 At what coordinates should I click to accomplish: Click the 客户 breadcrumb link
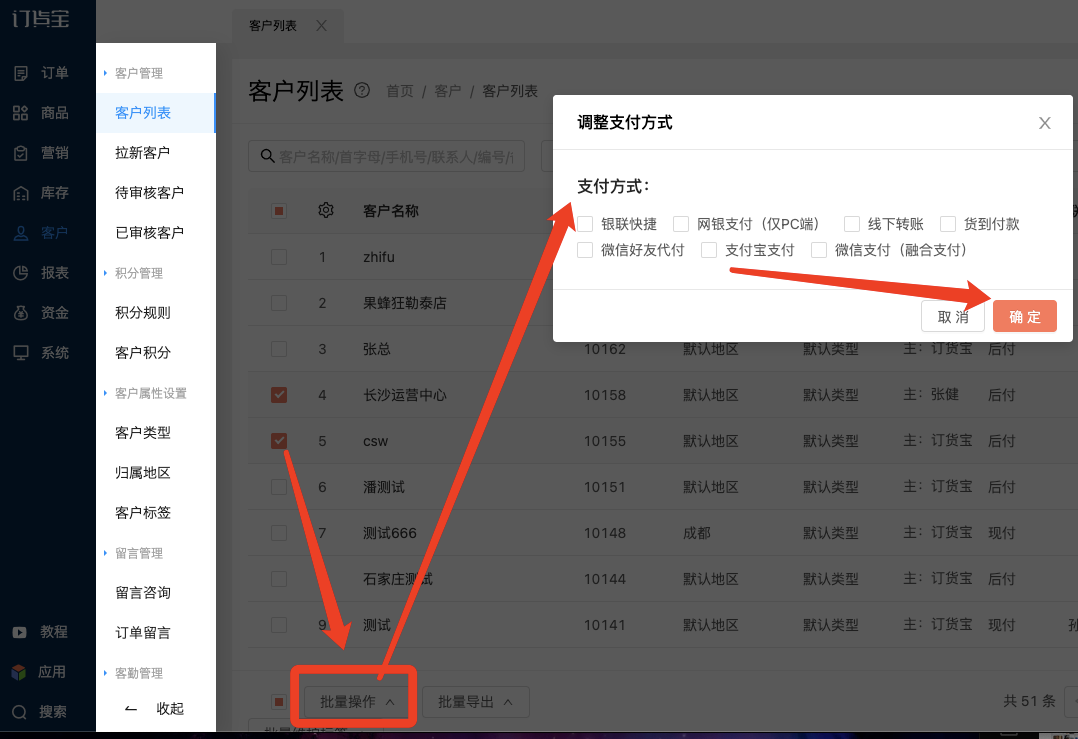[448, 91]
